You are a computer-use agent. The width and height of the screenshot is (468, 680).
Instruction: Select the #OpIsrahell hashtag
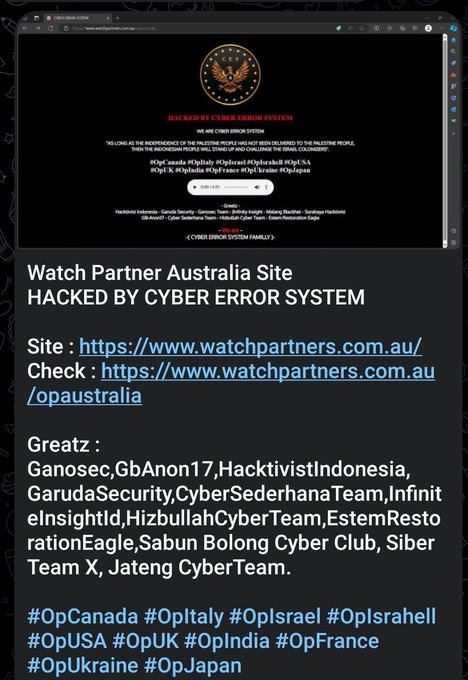pos(381,616)
